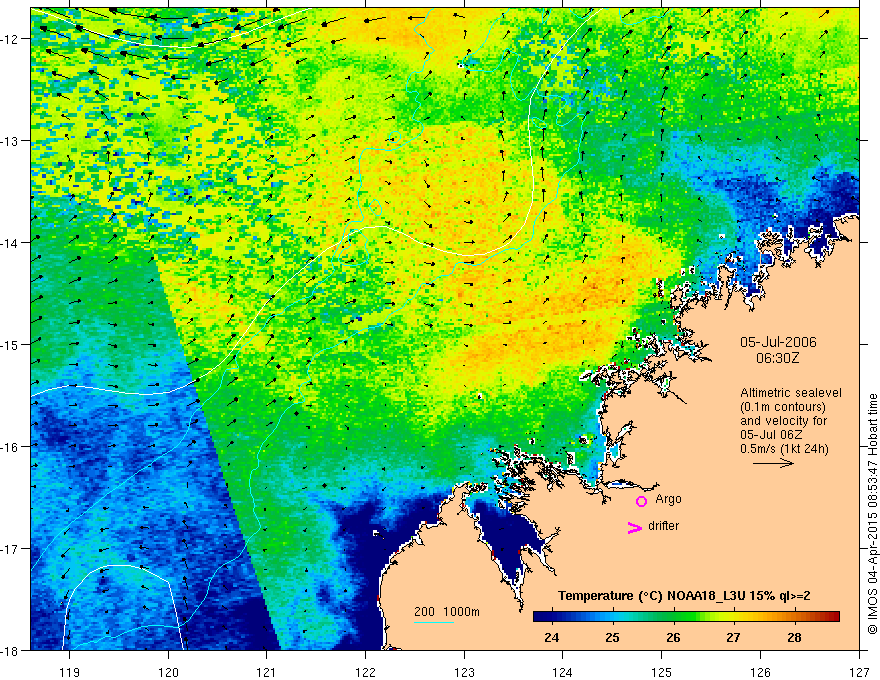Click the 124 longitude axis label
This screenshot has width=880, height=680.
(563, 672)
